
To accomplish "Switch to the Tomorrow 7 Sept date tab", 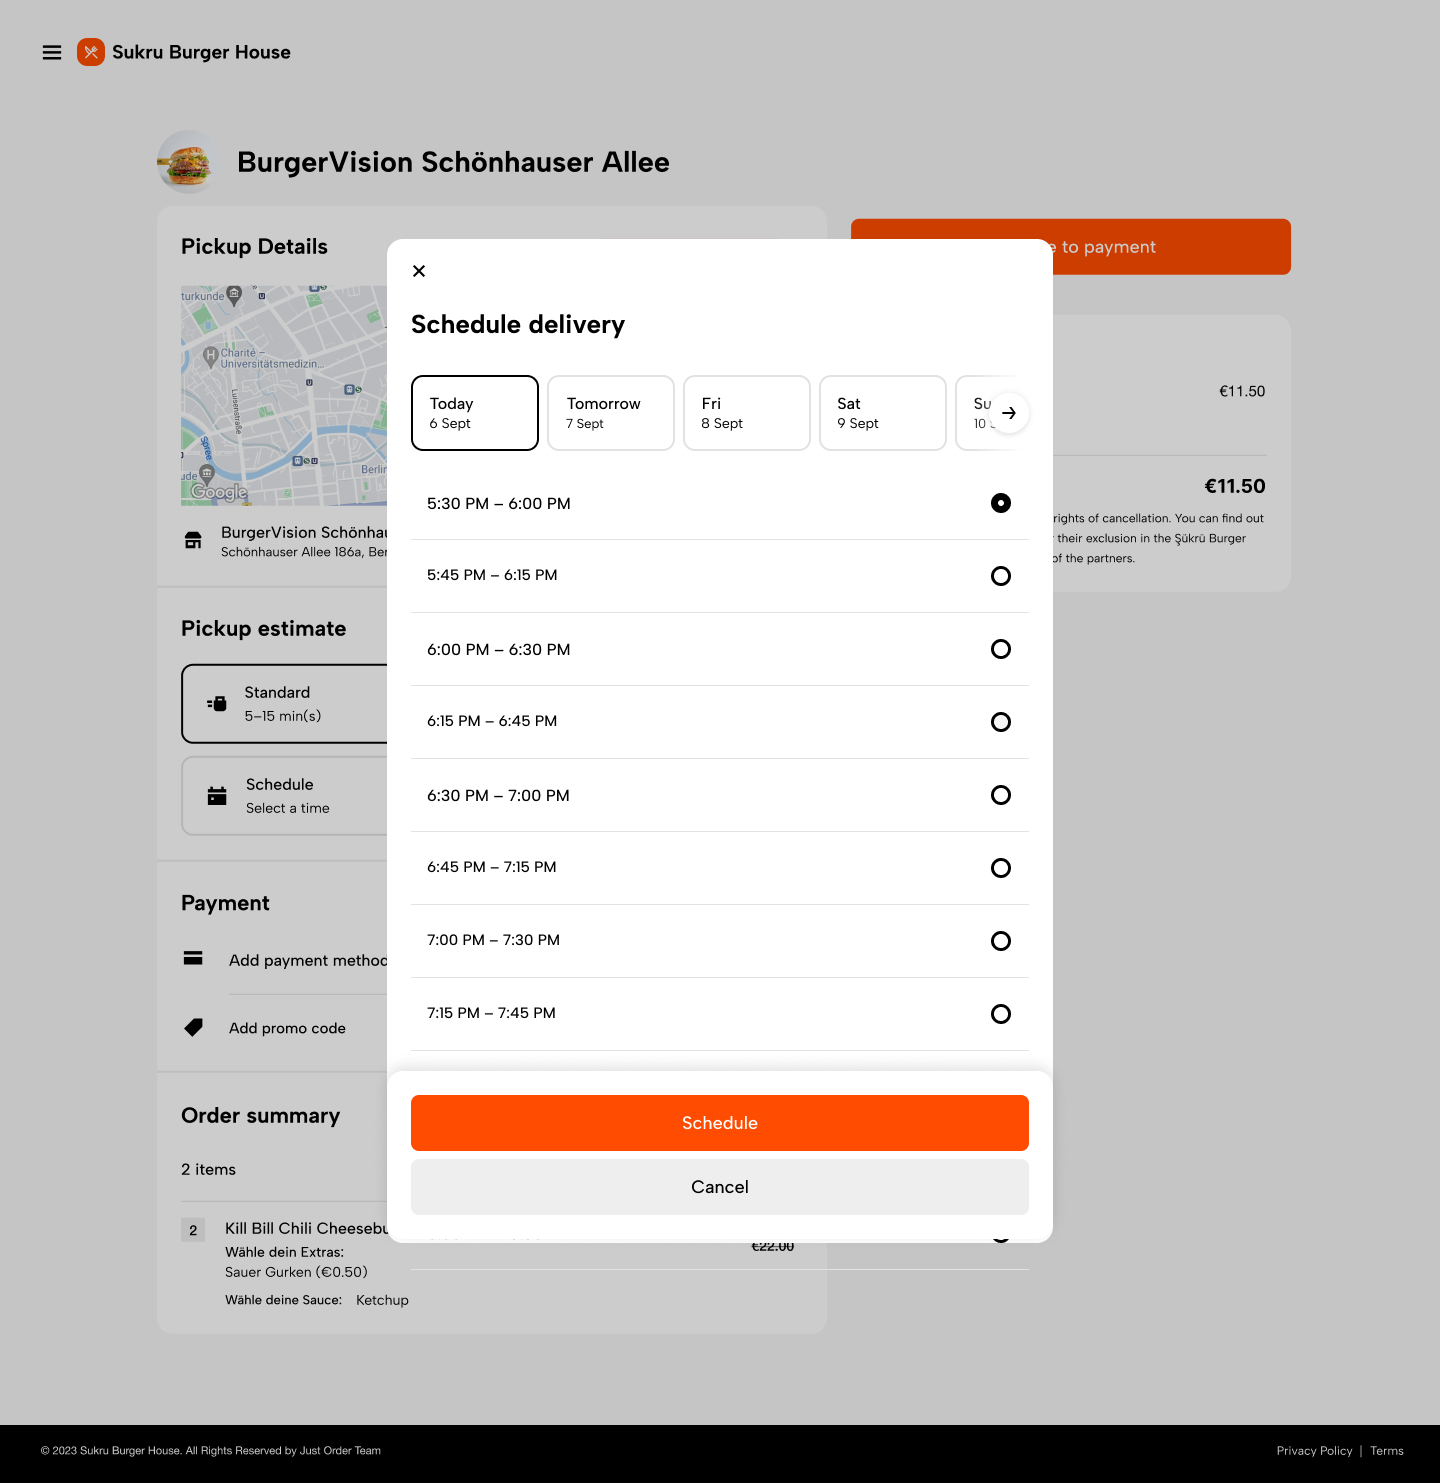I will [610, 413].
